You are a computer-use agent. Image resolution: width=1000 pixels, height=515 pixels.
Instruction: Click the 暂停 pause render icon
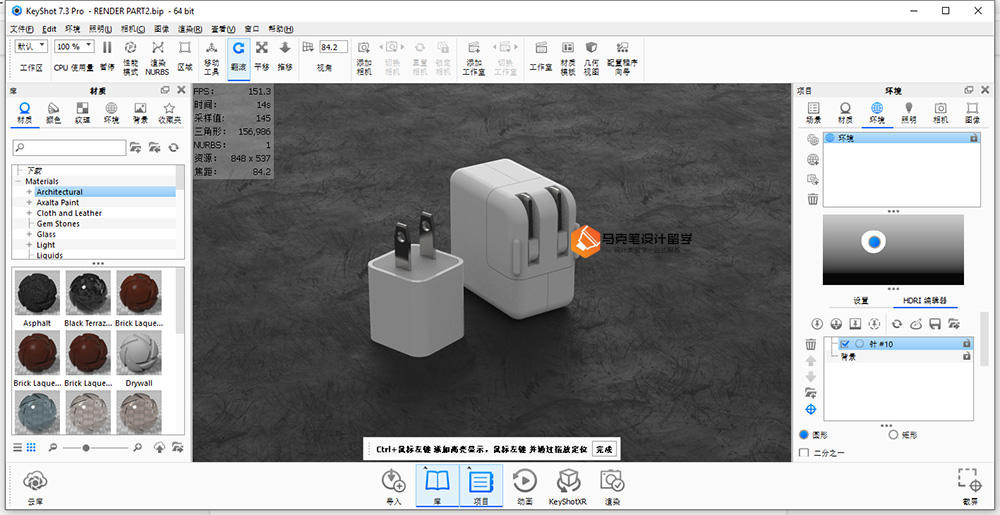point(107,47)
